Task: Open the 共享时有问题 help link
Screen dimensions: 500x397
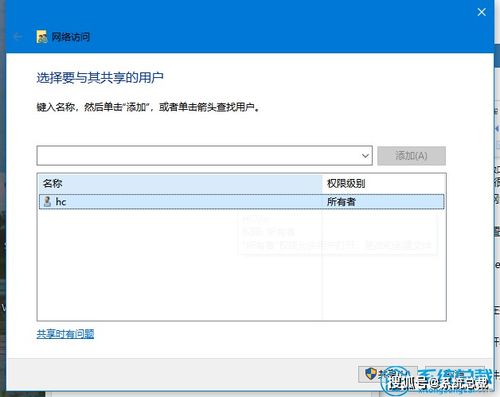Action: click(65, 334)
